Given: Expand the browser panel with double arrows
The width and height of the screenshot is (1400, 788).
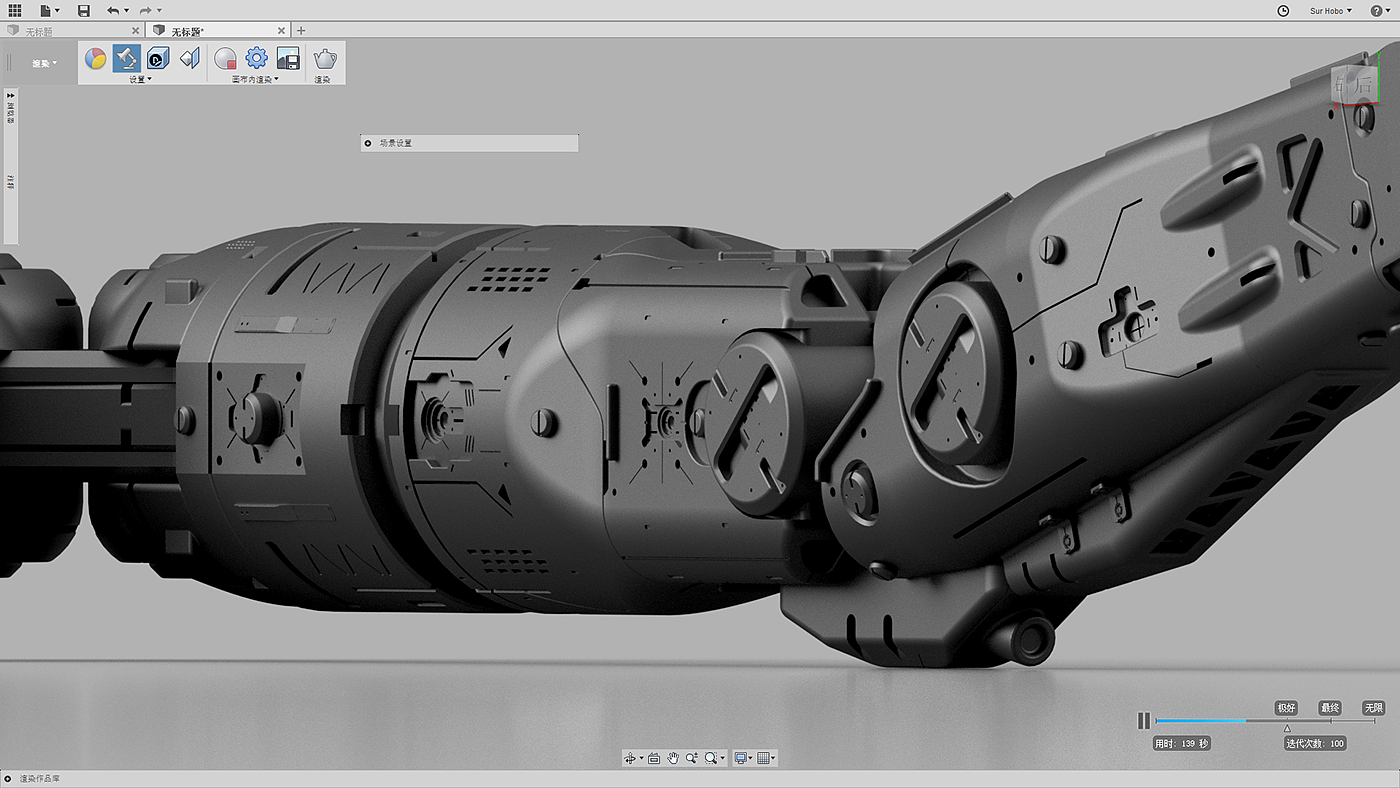Looking at the screenshot, I should pos(11,95).
